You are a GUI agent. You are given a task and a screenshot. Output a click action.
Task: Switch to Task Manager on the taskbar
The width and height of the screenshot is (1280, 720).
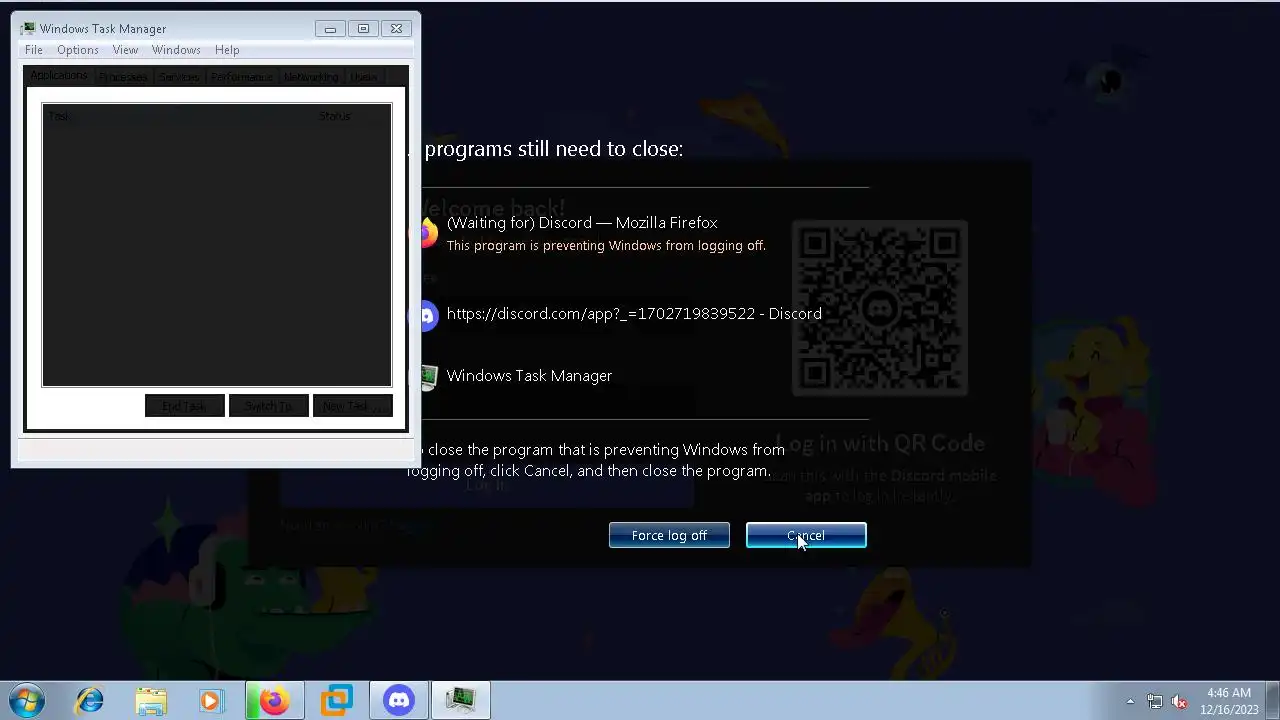pos(461,701)
